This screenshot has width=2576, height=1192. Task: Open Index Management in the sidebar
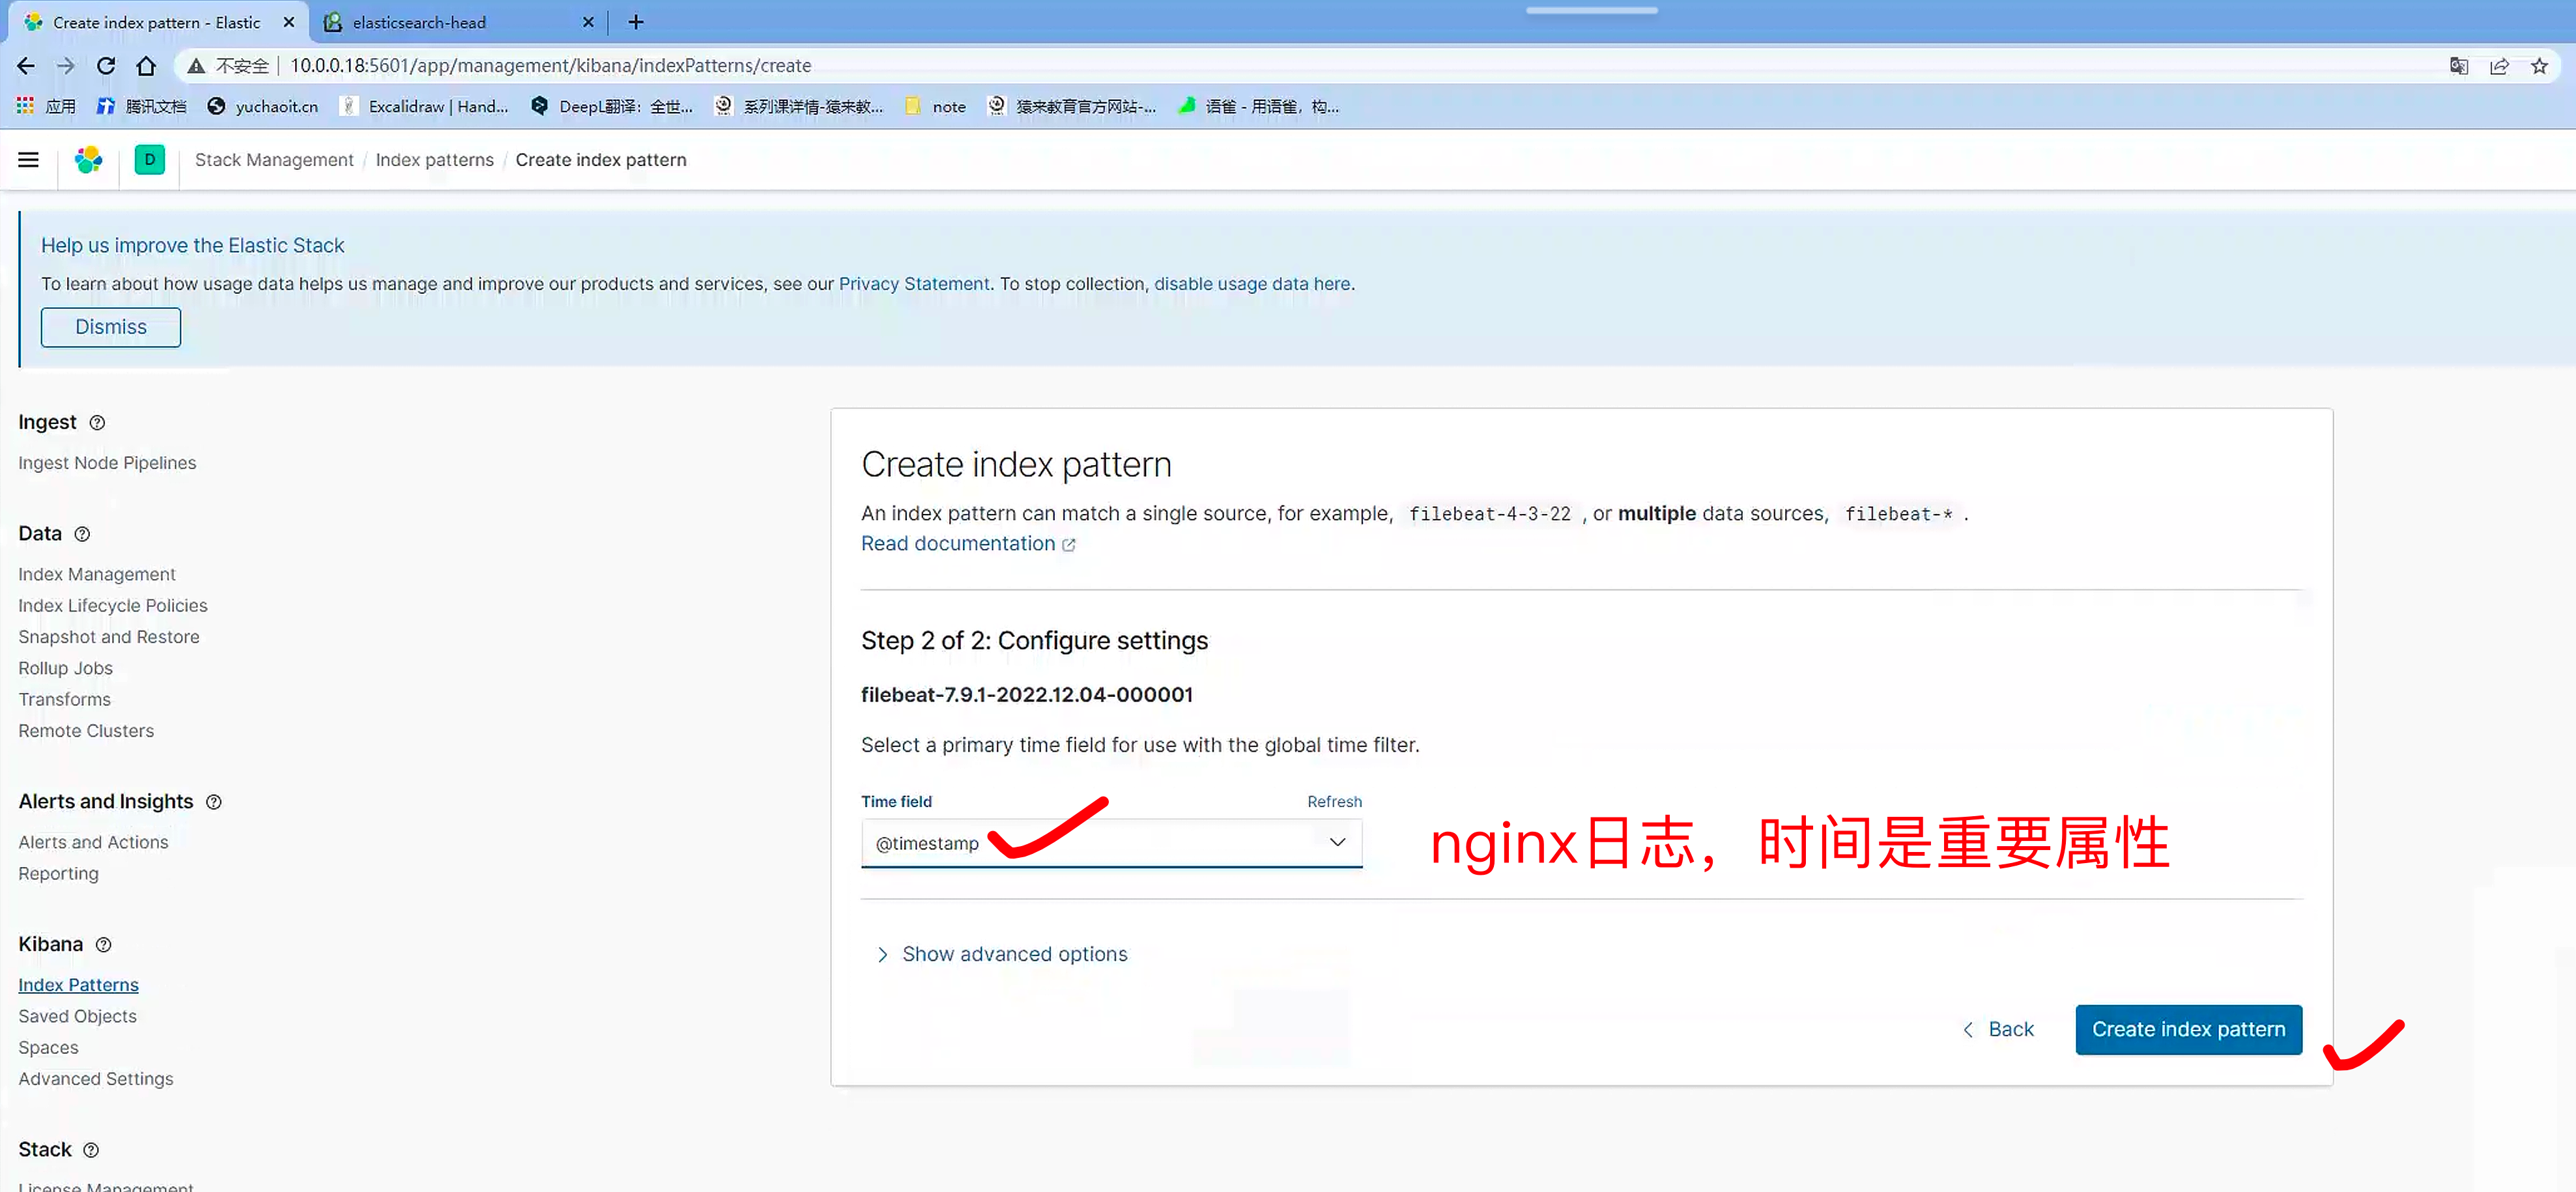pos(96,574)
